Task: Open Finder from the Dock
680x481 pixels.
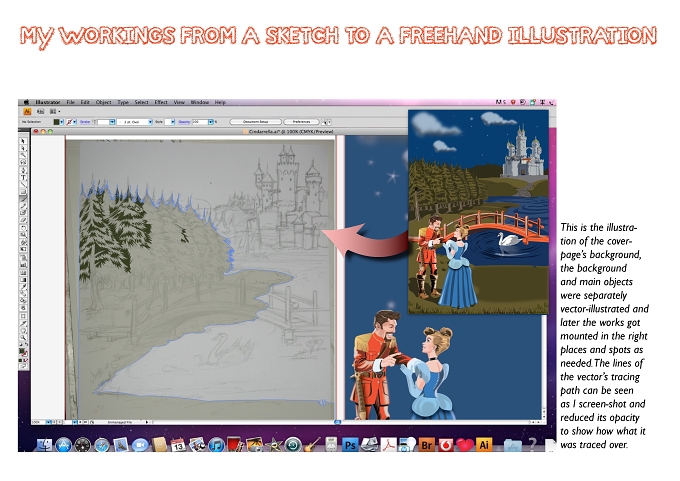Action: (x=44, y=444)
